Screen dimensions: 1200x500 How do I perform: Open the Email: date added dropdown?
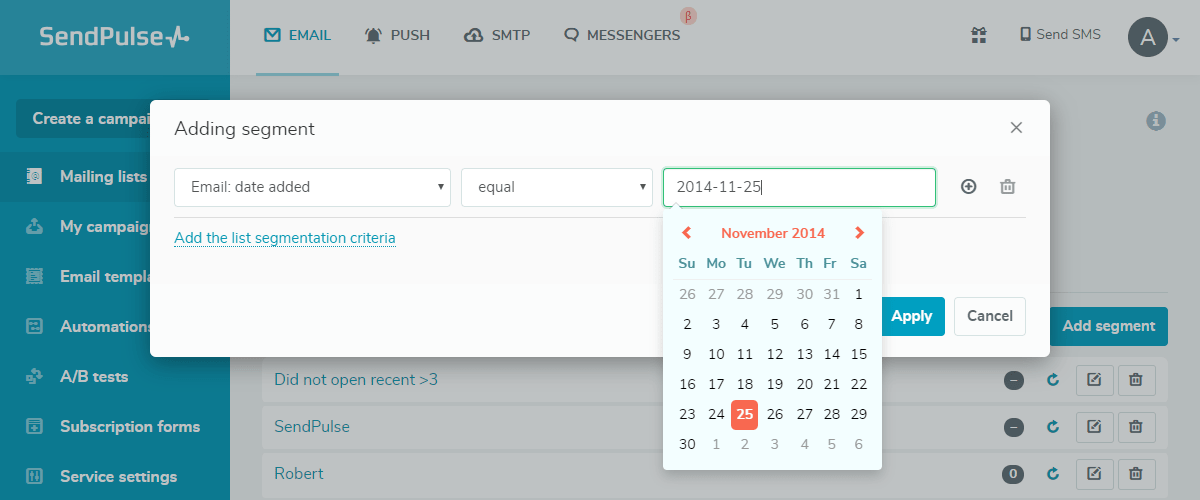click(312, 187)
